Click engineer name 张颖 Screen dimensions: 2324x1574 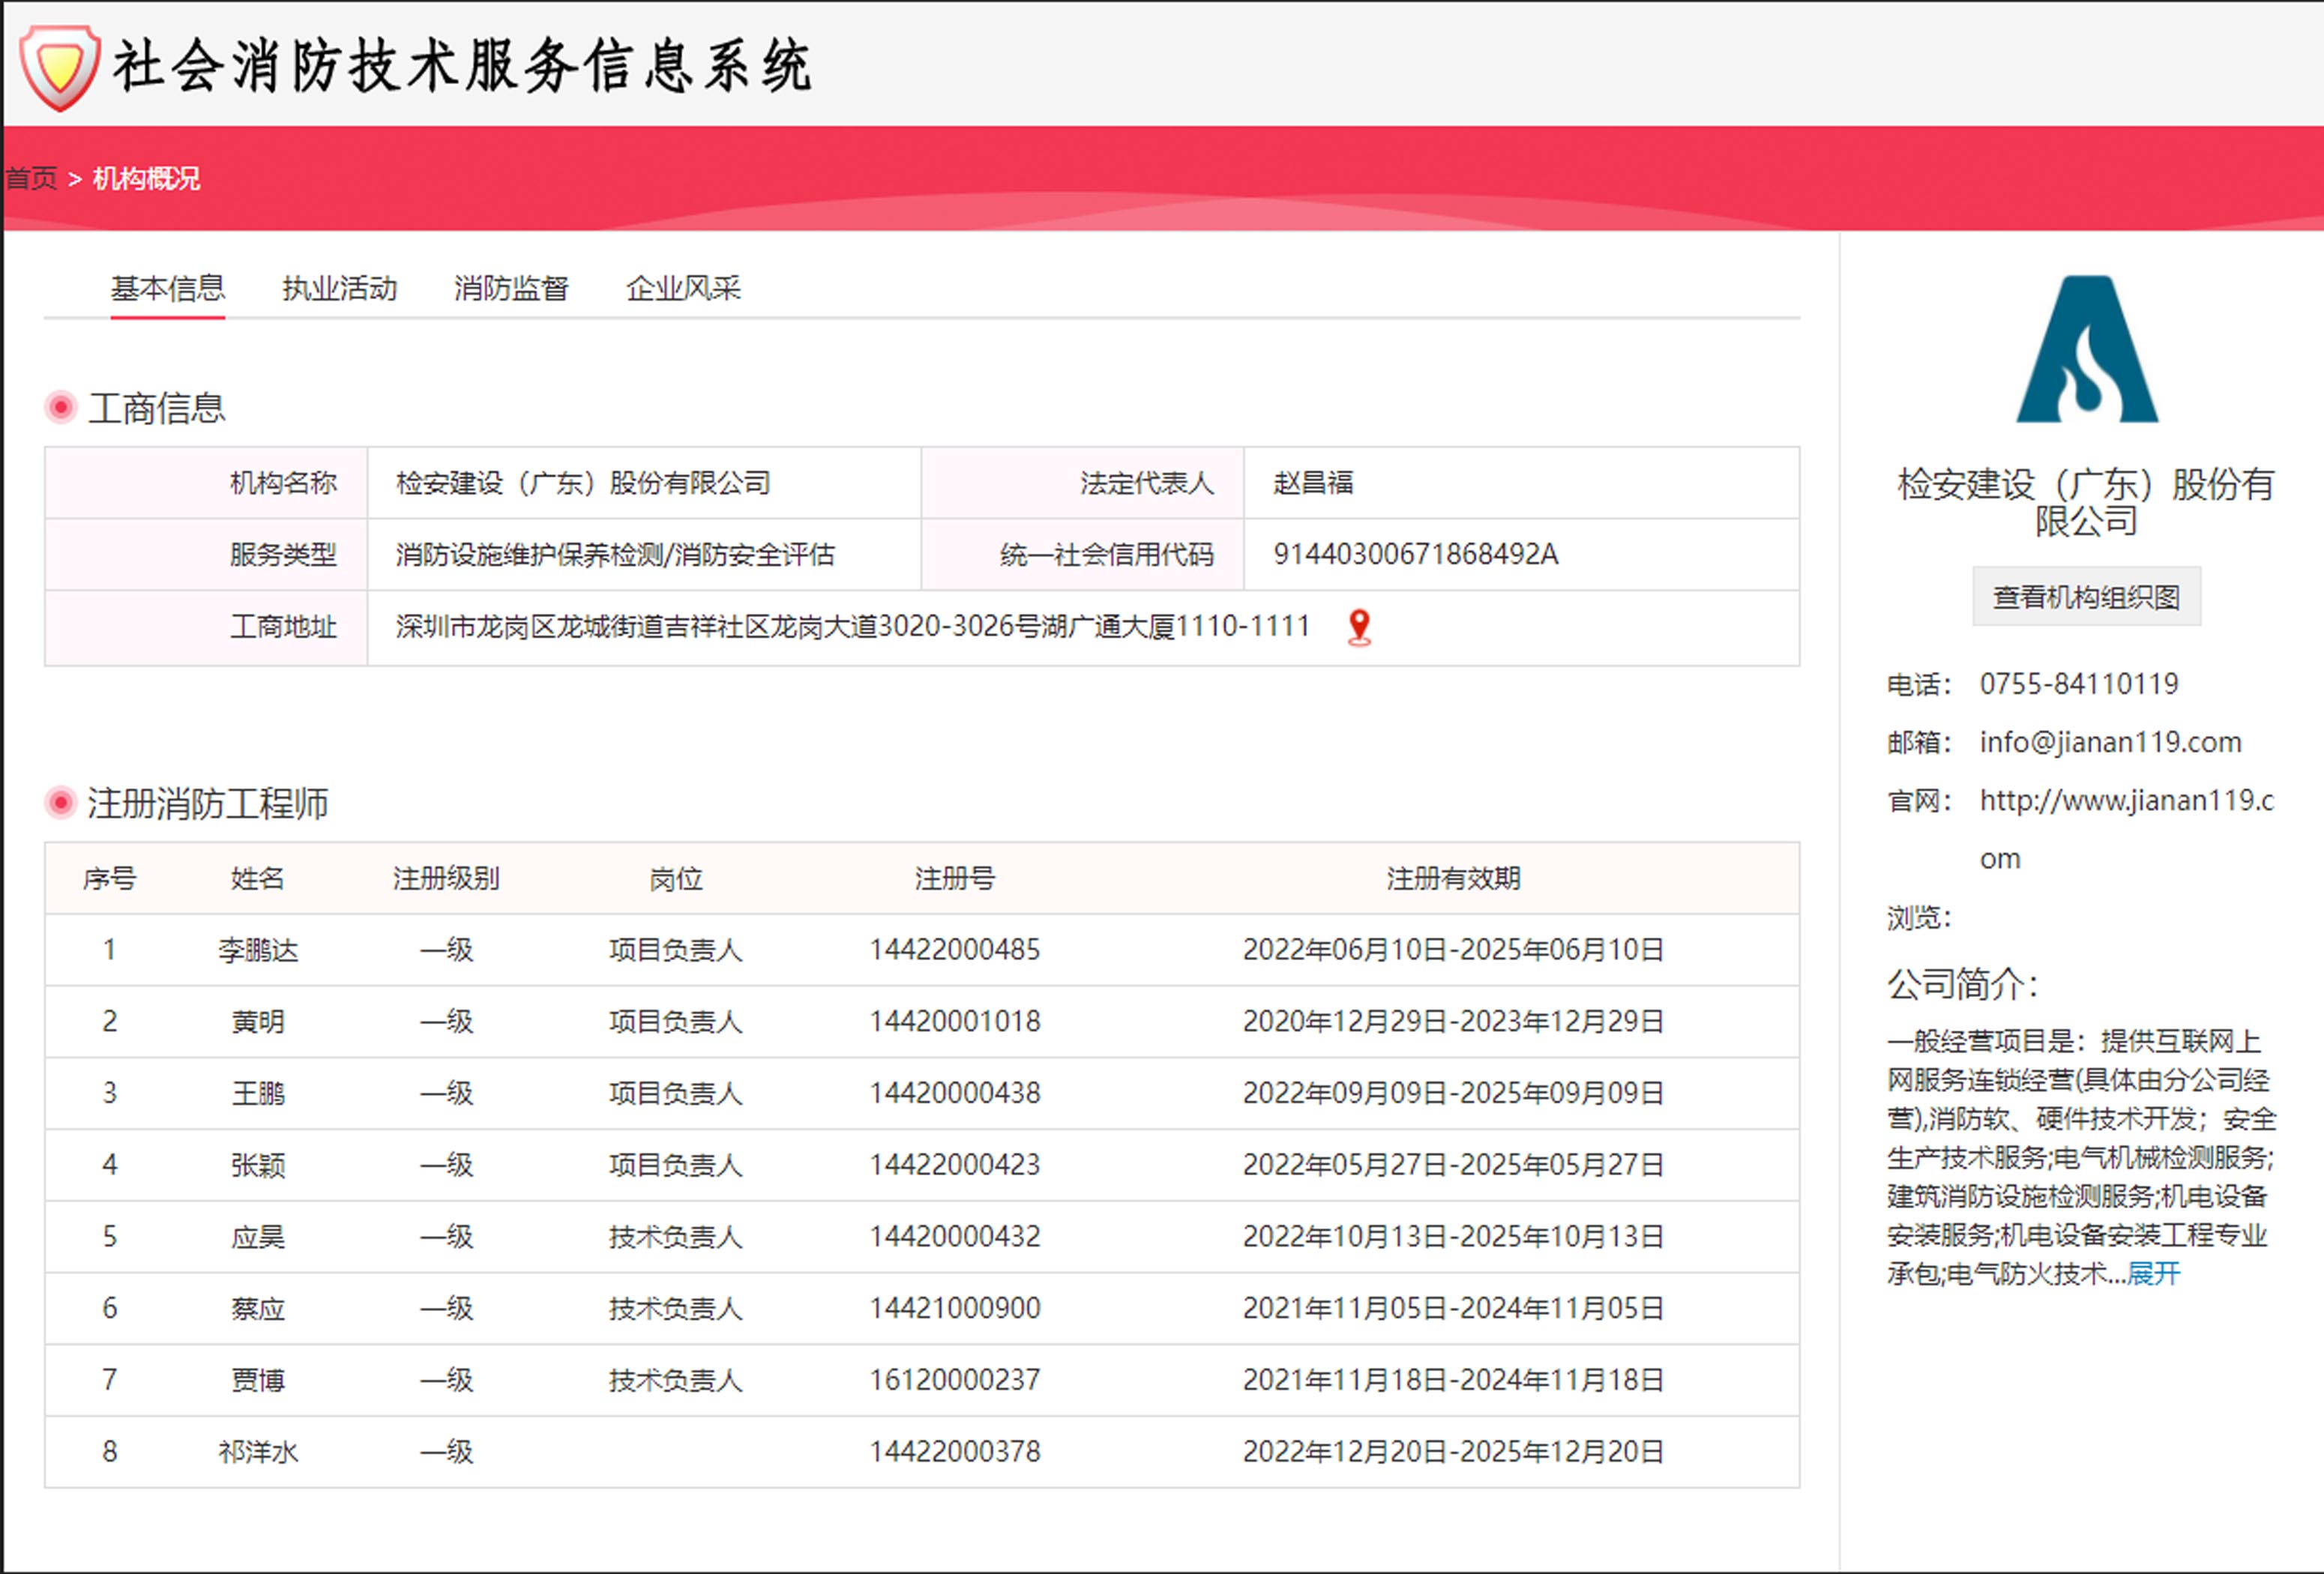(x=258, y=1165)
